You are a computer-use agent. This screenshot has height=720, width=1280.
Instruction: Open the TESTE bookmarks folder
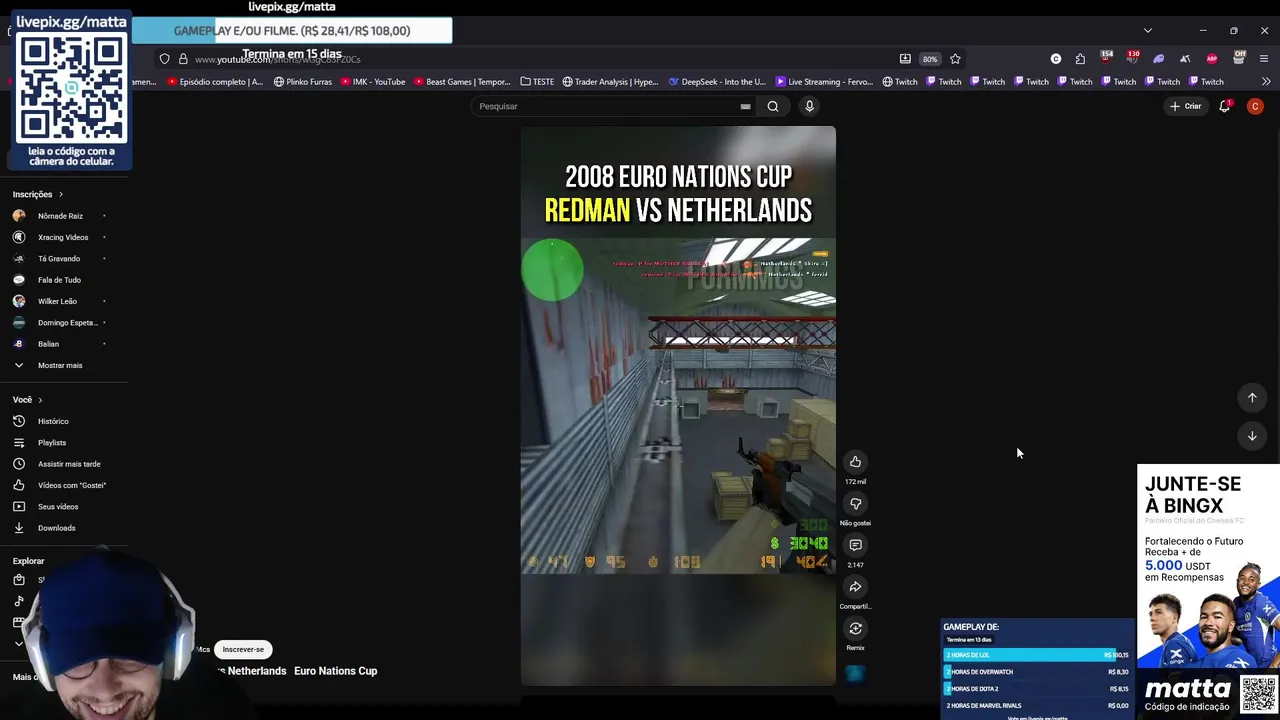(538, 82)
